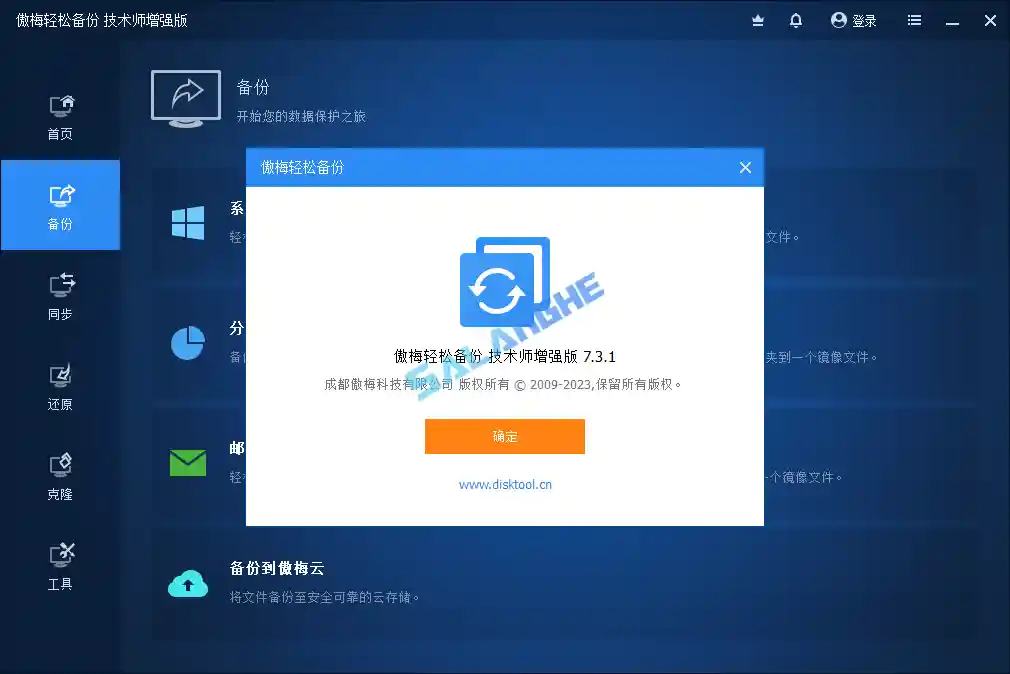
Task: Open the hamburger menu in title bar
Action: point(914,20)
